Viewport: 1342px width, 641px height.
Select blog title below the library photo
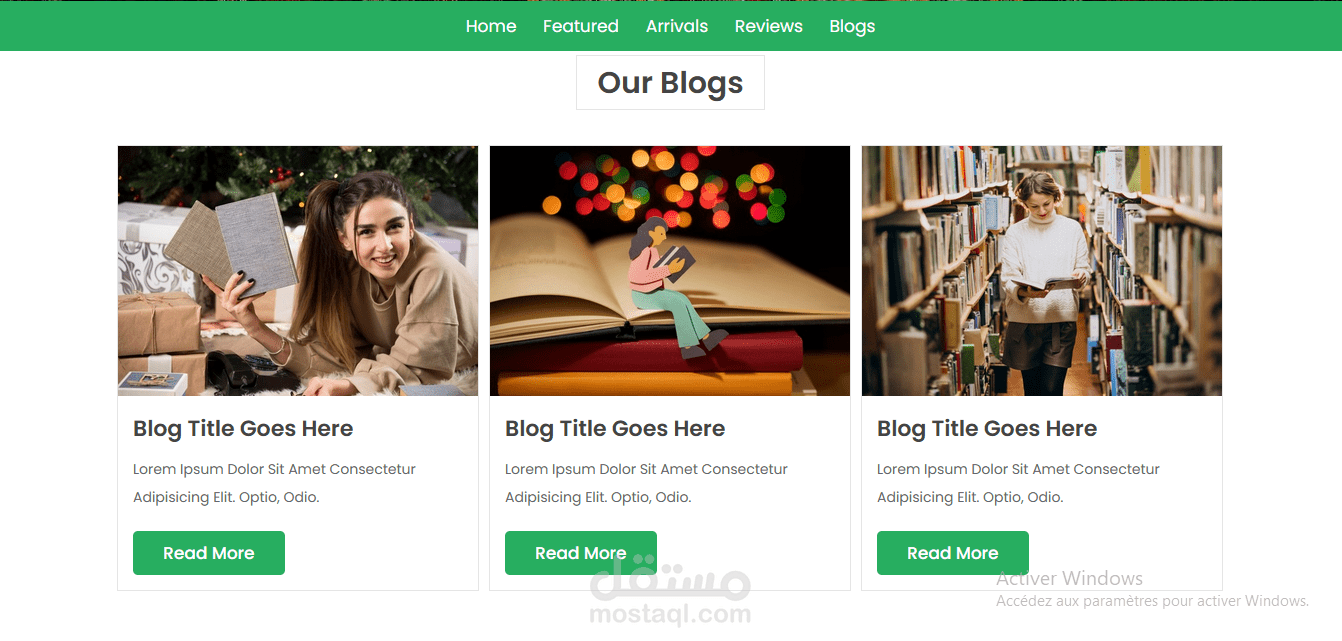point(987,429)
